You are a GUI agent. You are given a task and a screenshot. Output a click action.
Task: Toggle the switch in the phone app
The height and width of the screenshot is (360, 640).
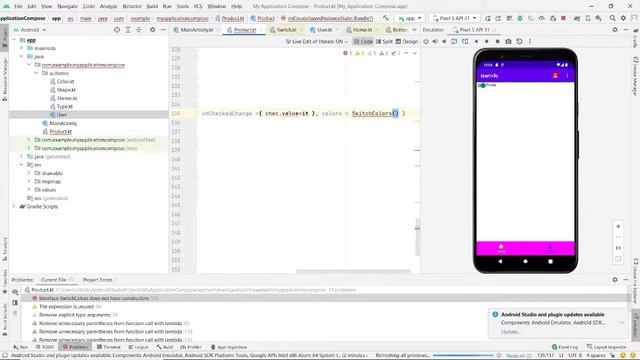pos(482,85)
